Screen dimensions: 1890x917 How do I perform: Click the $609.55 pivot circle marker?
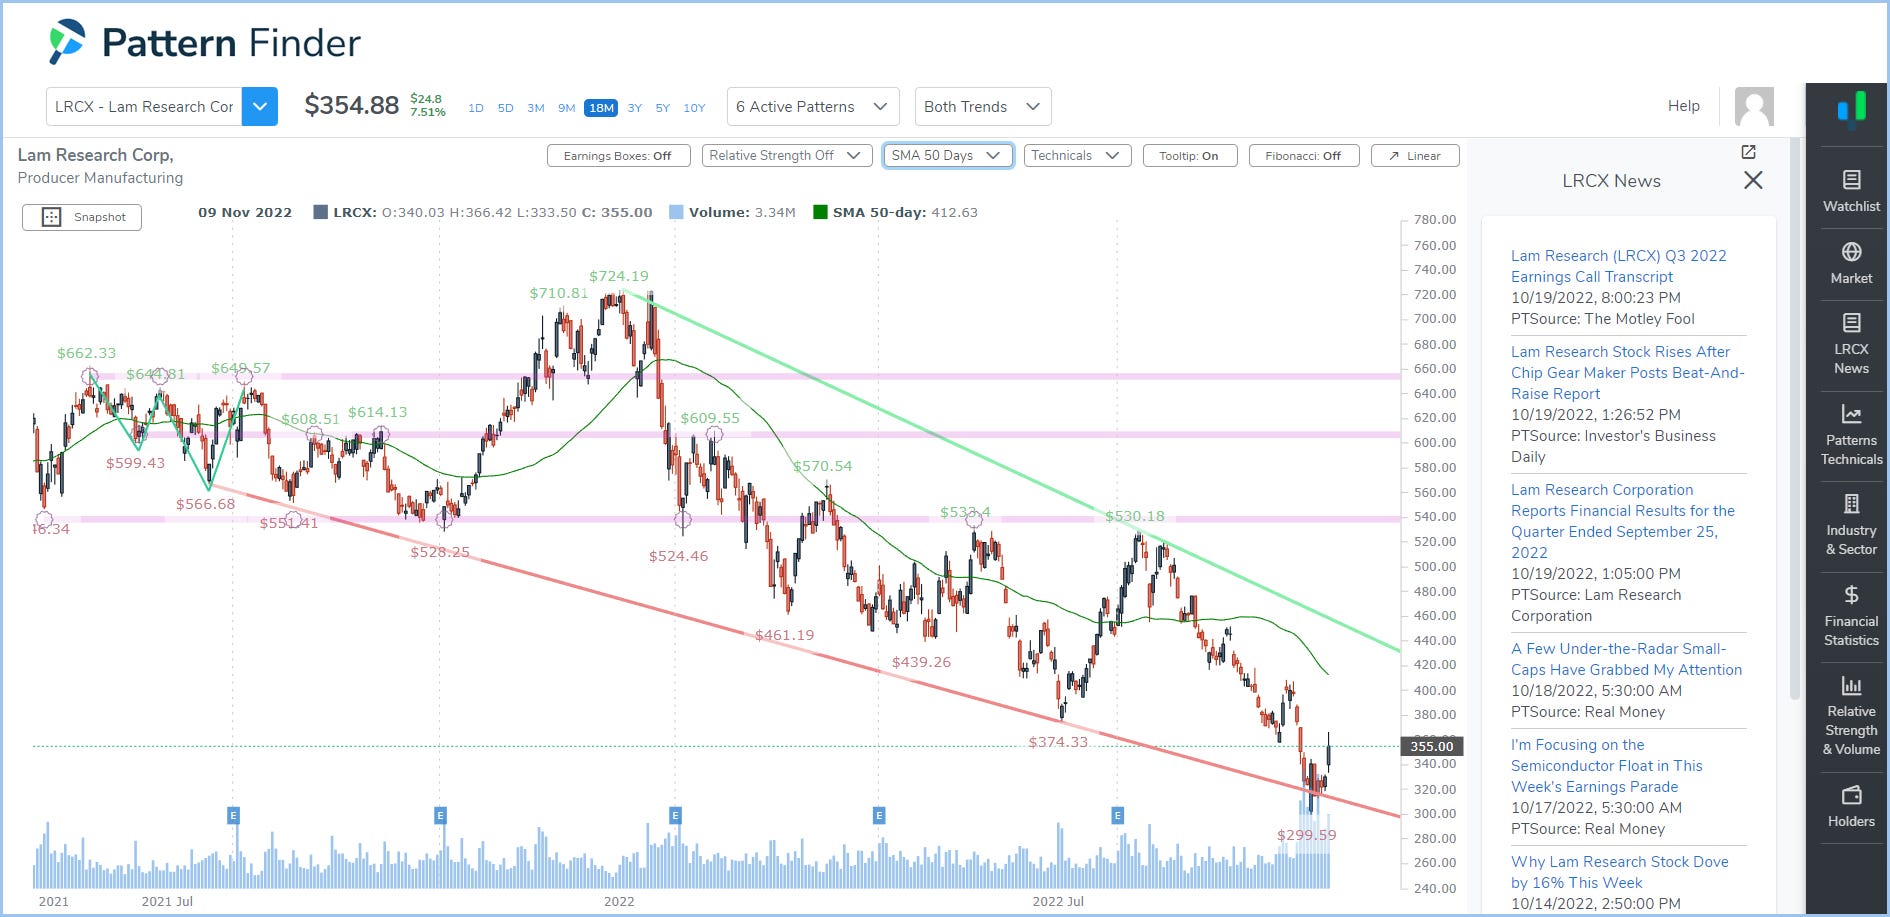714,434
